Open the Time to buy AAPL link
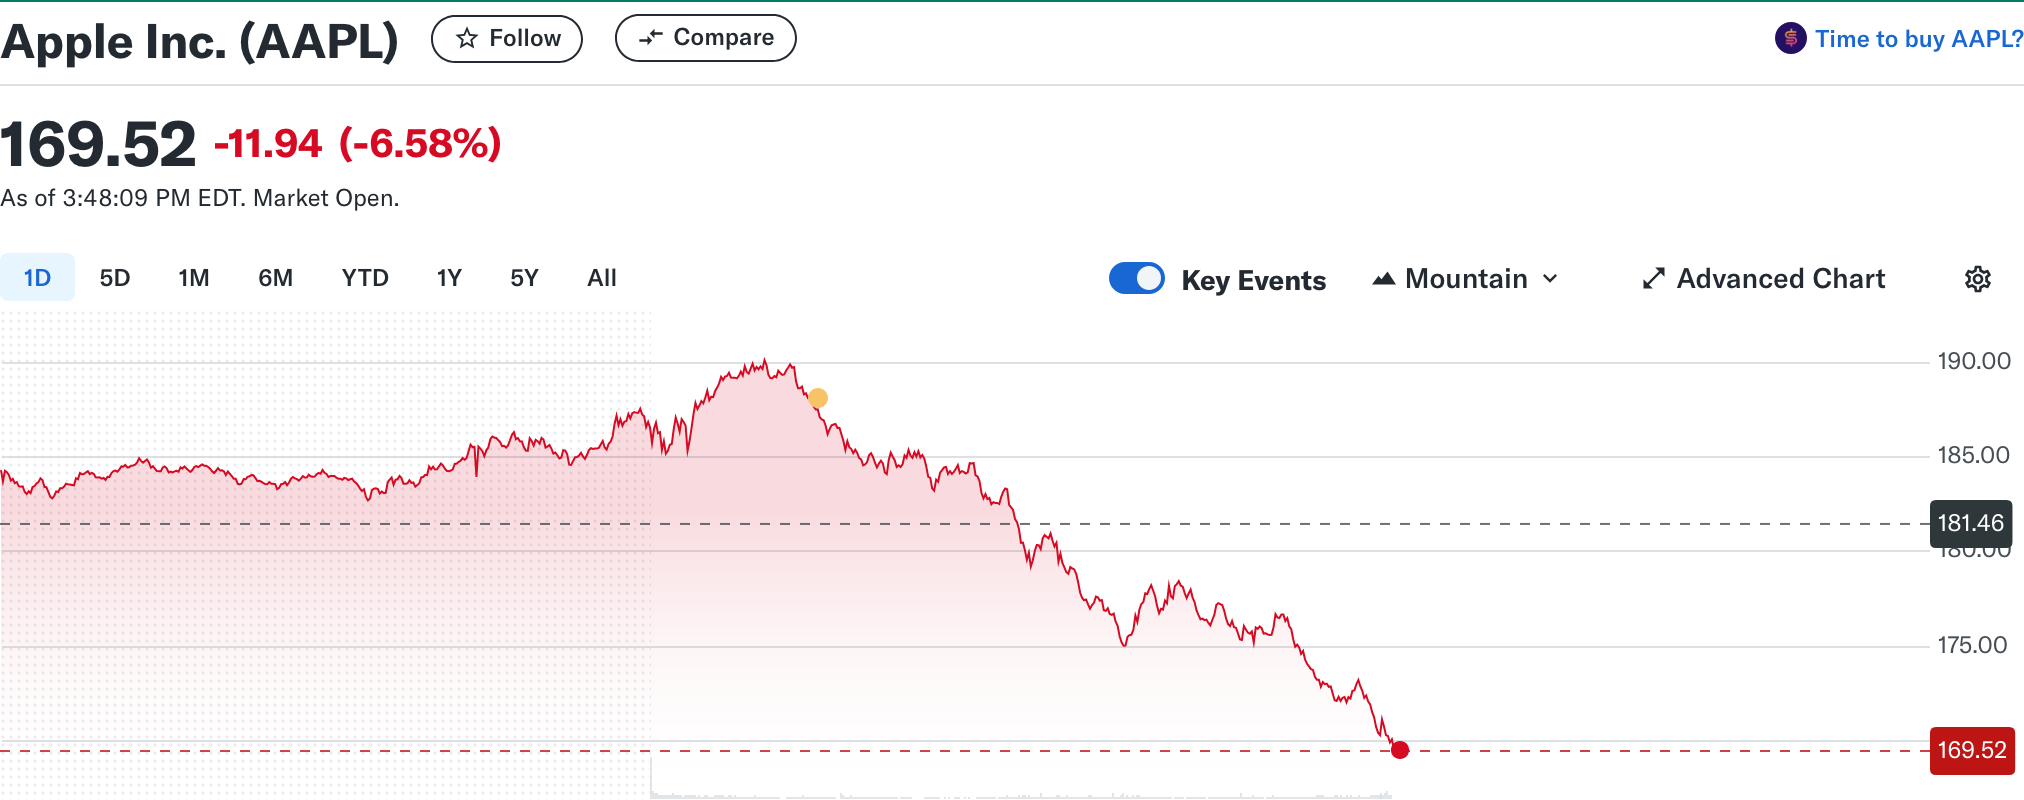Viewport: 2024px width, 800px height. (x=1918, y=39)
